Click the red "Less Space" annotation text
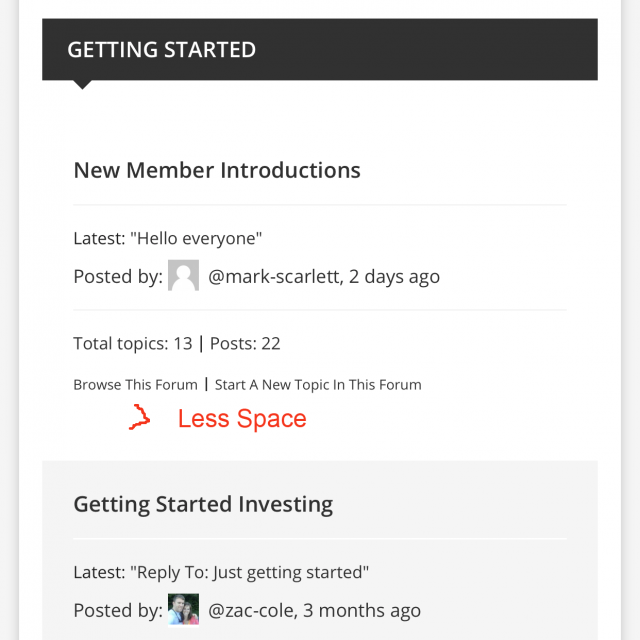 (x=242, y=418)
